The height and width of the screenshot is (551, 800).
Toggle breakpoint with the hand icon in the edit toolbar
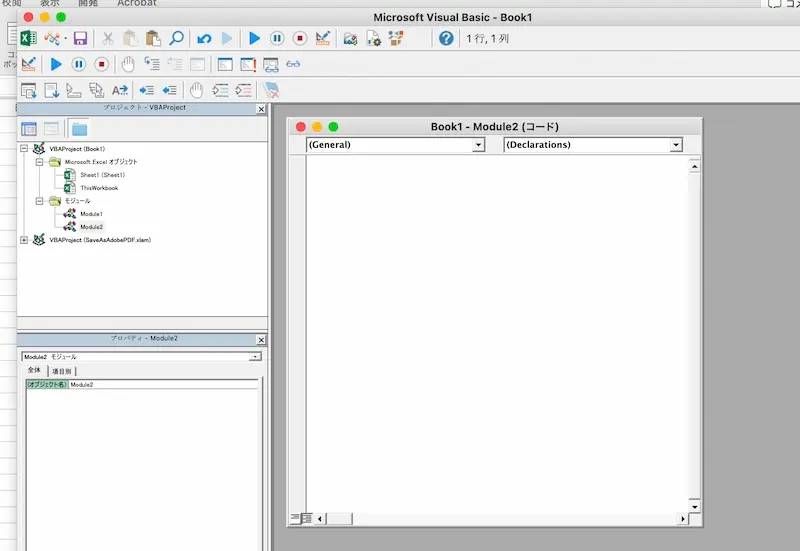coord(196,91)
